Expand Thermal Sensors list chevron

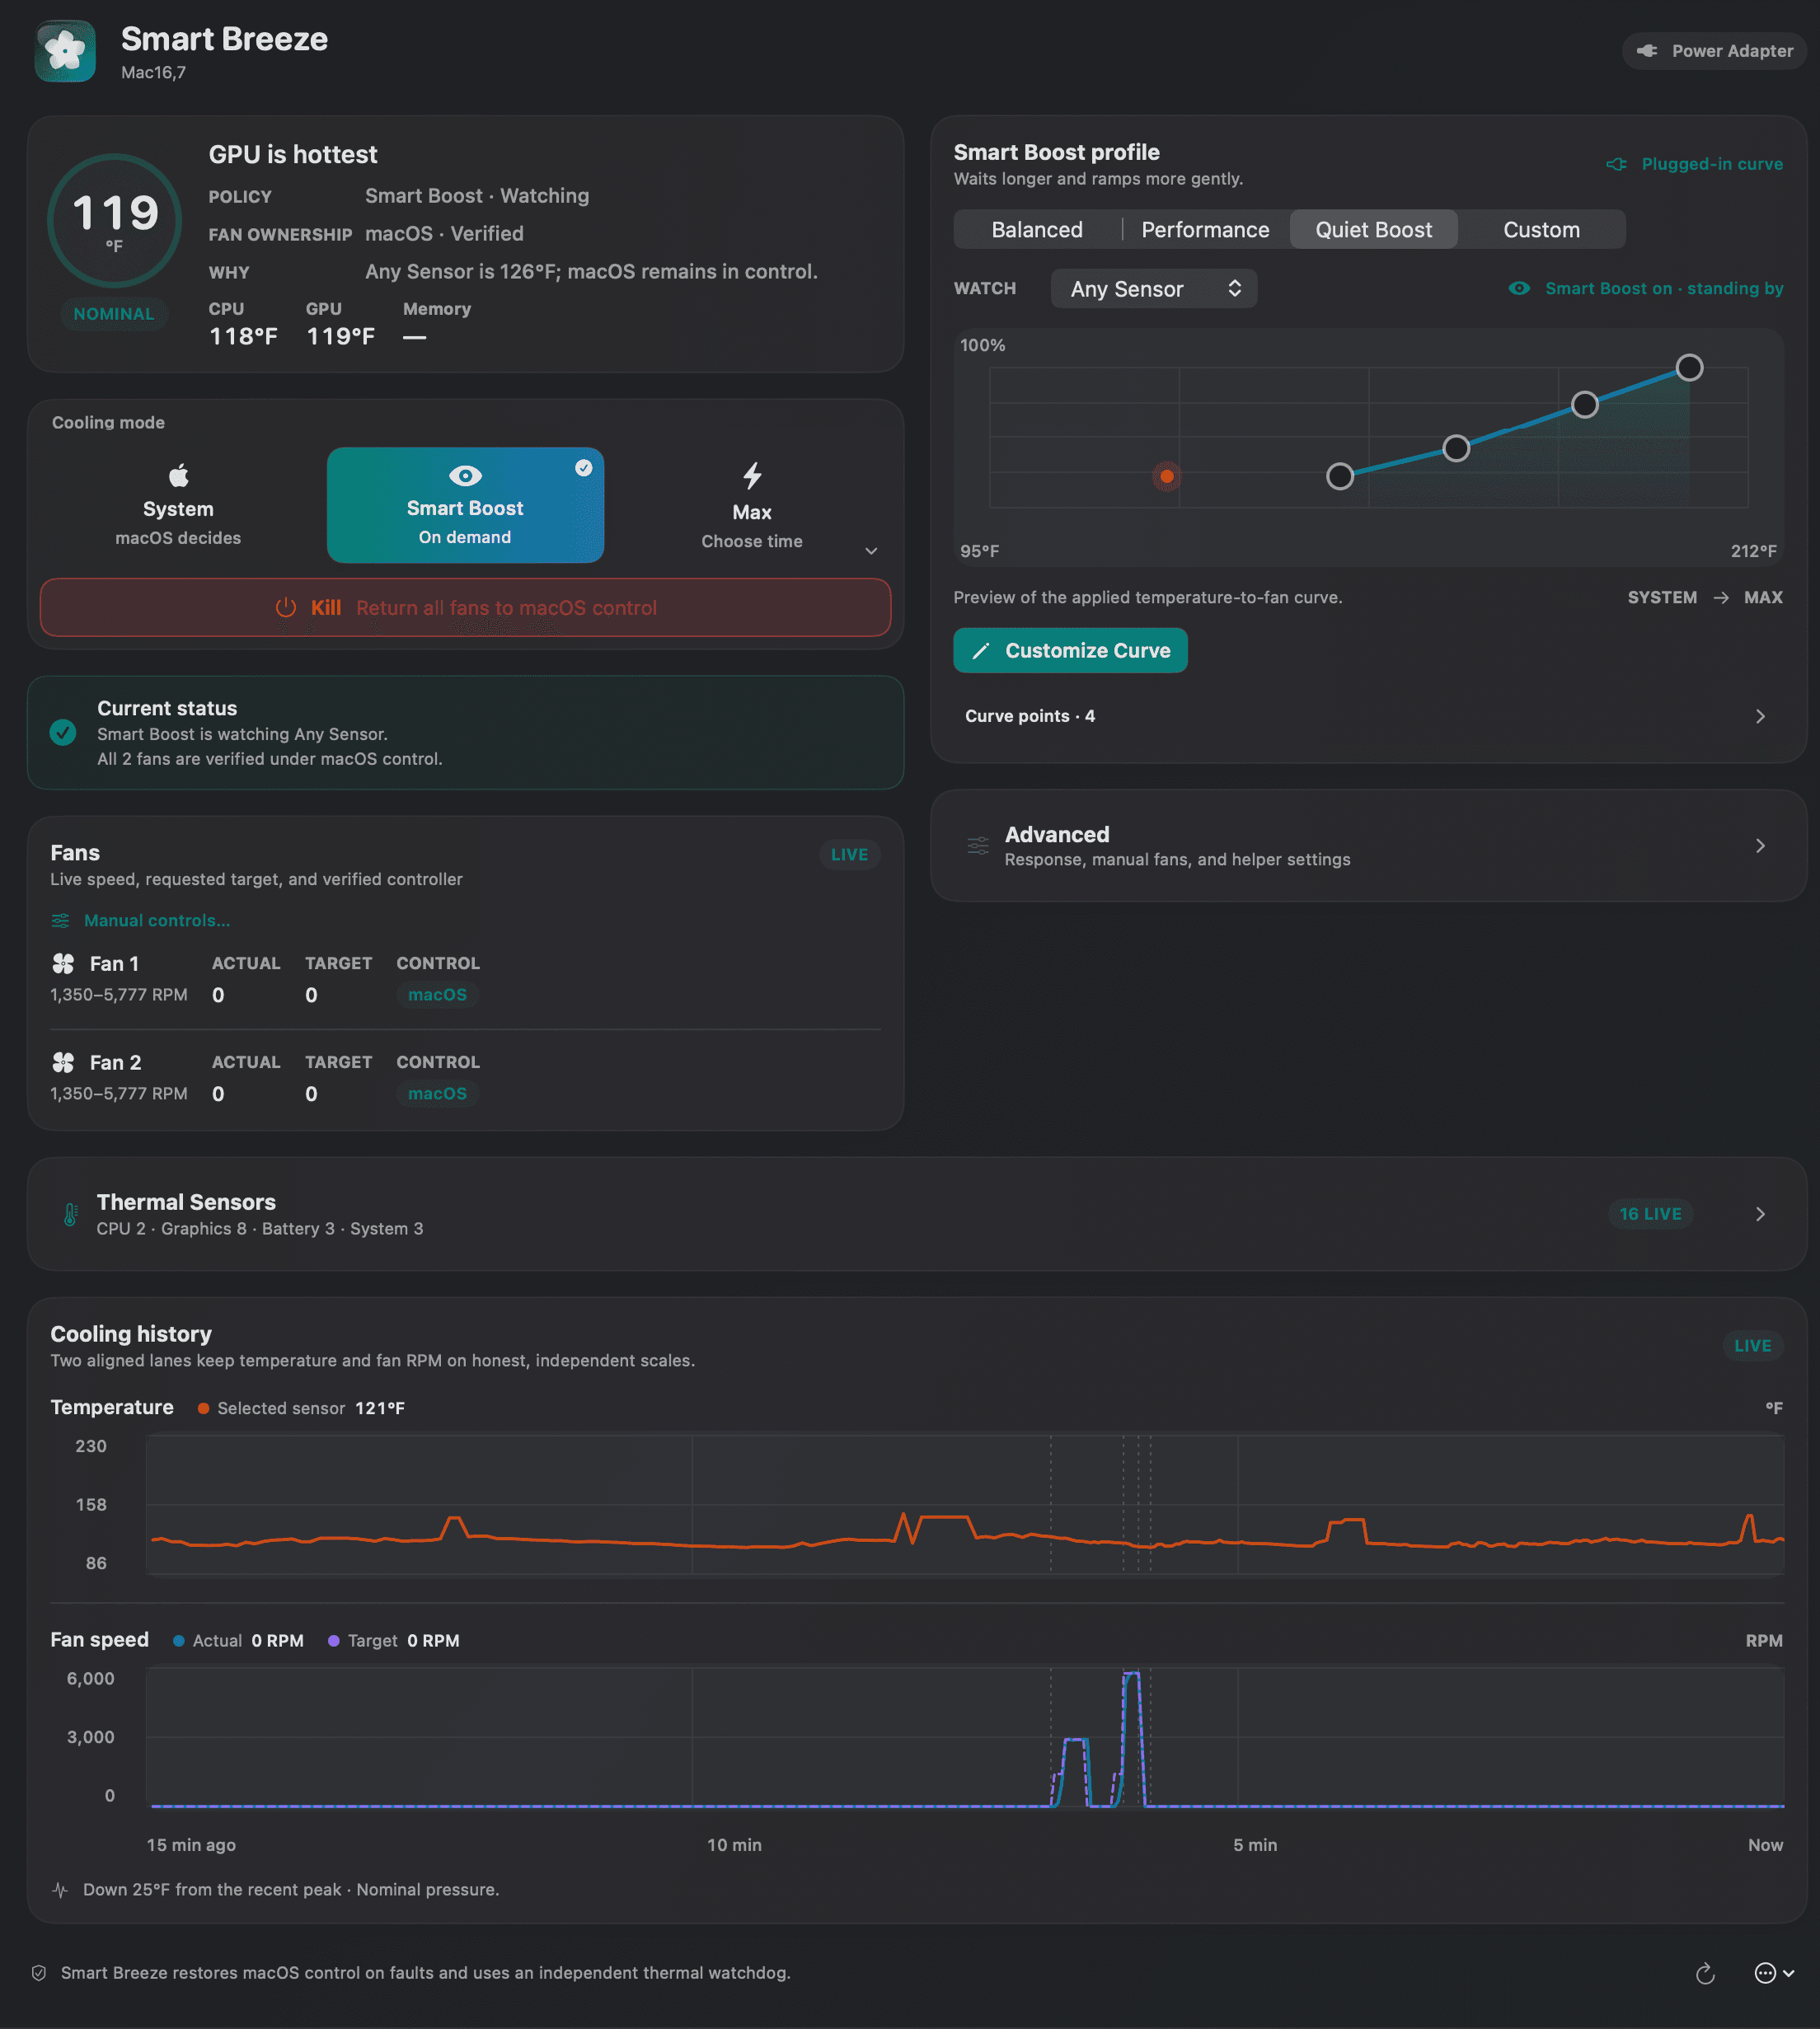pyautogui.click(x=1760, y=1214)
